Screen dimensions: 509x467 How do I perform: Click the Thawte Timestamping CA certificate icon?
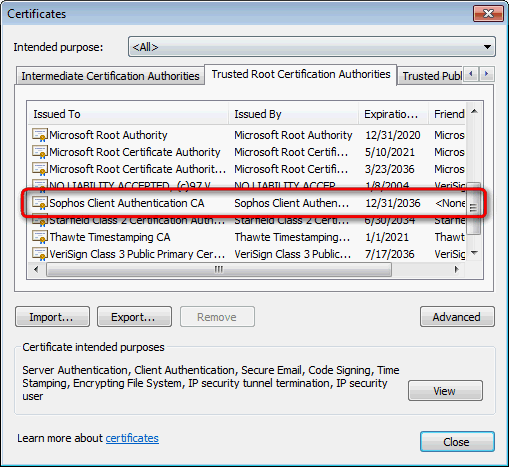(40, 237)
